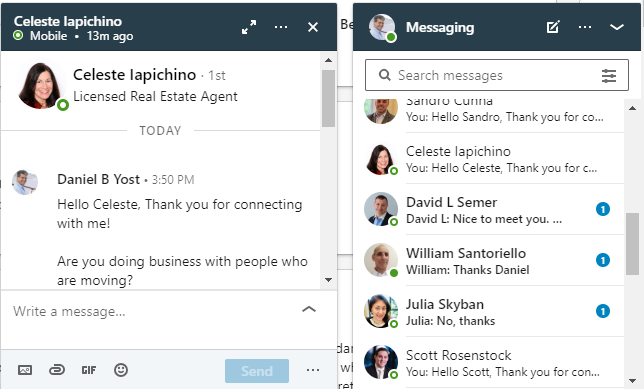The height and width of the screenshot is (389, 644).
Task: Compose a new message in Messaging panel
Action: tap(553, 27)
